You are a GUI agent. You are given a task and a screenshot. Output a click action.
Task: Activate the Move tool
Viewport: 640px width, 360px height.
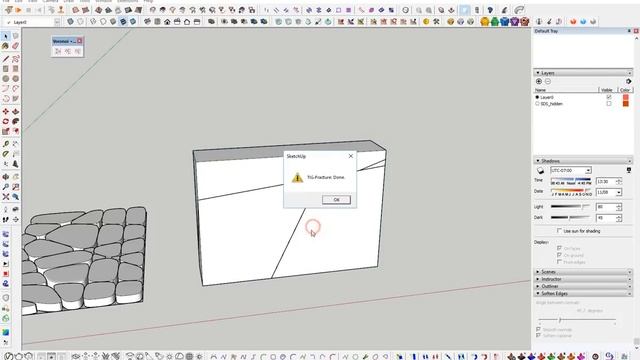pyautogui.click(x=6, y=111)
